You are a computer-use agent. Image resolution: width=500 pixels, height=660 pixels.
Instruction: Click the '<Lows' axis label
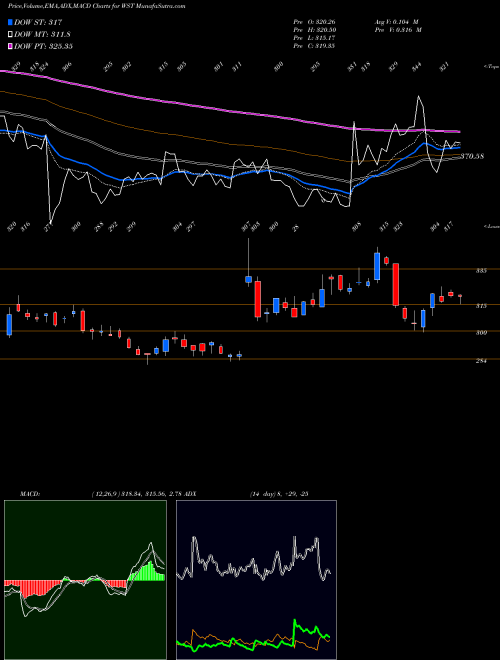point(491,226)
